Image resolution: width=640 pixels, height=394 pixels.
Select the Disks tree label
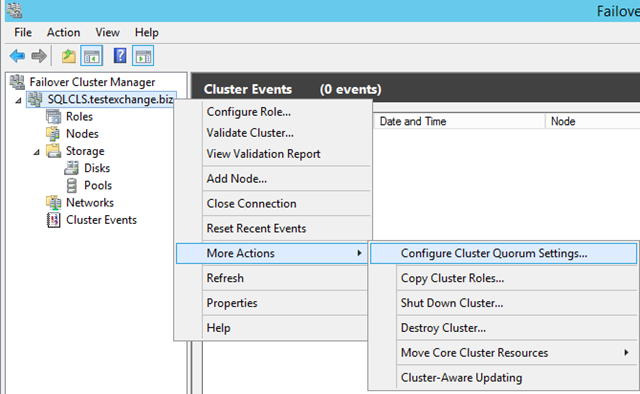tap(97, 168)
